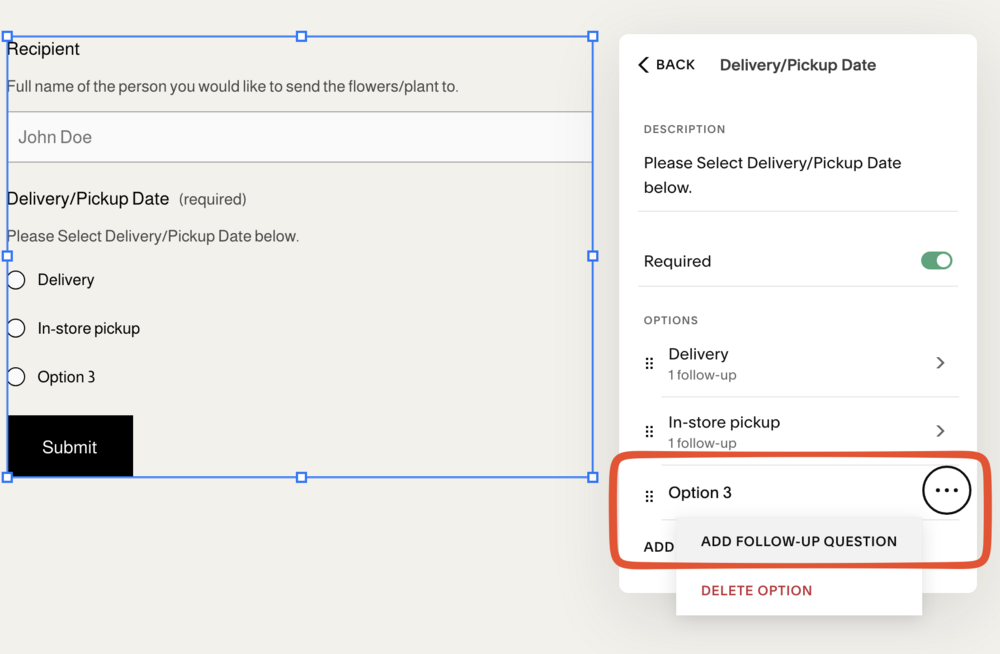Viewport: 1000px width, 654px height.
Task: Click the top-center resize handle of the form block
Action: [301, 36]
